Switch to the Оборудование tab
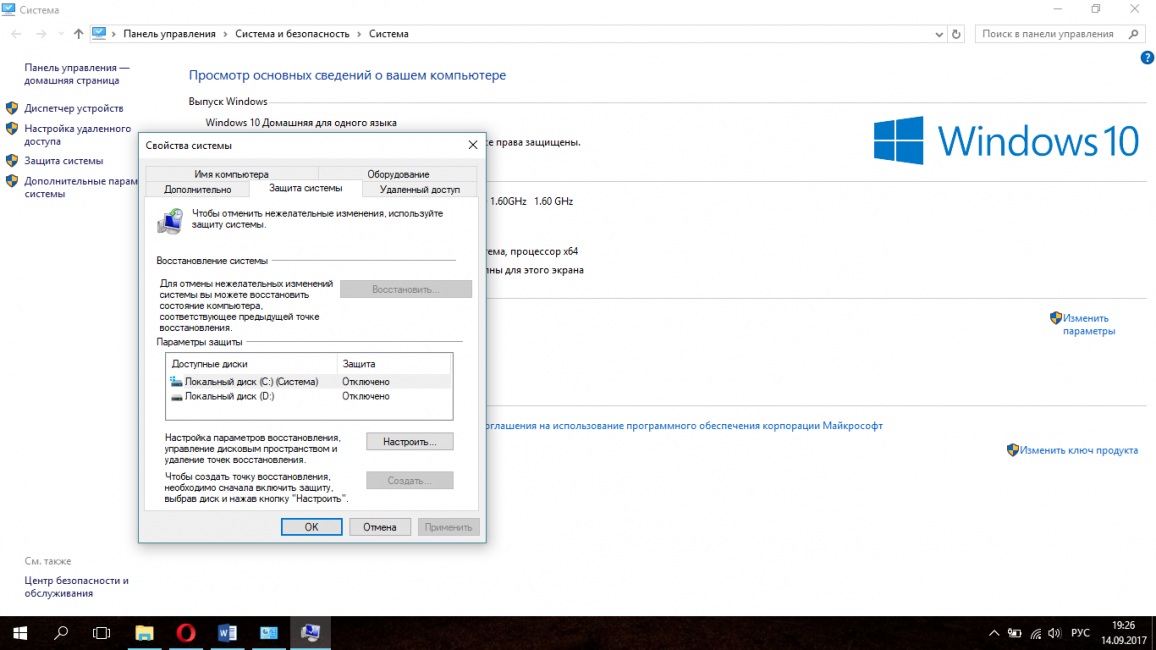The height and width of the screenshot is (650, 1156). click(x=398, y=174)
